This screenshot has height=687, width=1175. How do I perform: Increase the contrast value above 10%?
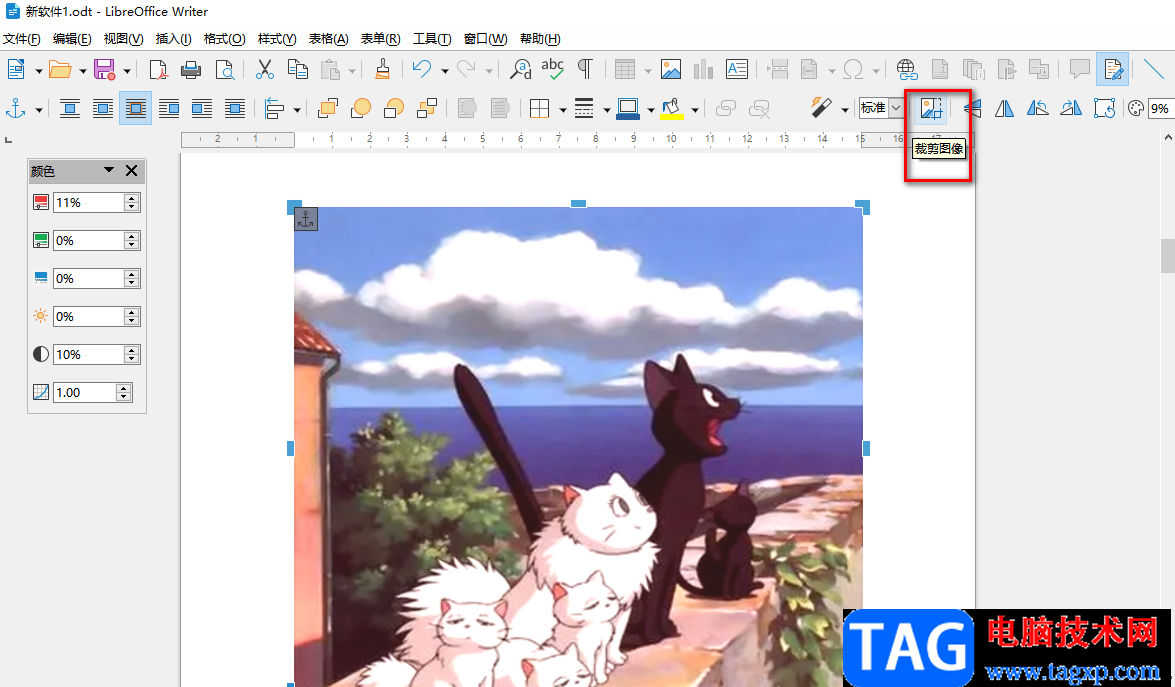132,351
